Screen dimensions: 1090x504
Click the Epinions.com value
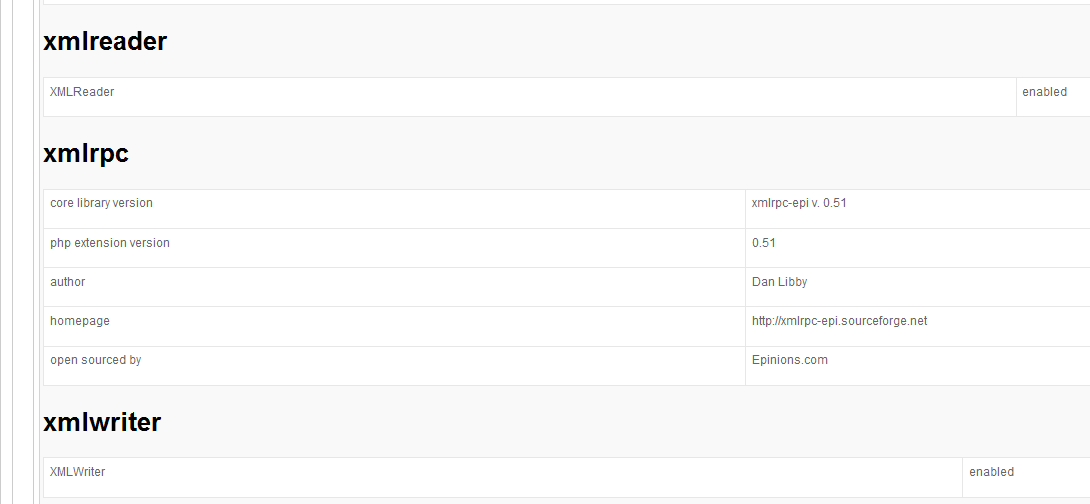click(789, 360)
